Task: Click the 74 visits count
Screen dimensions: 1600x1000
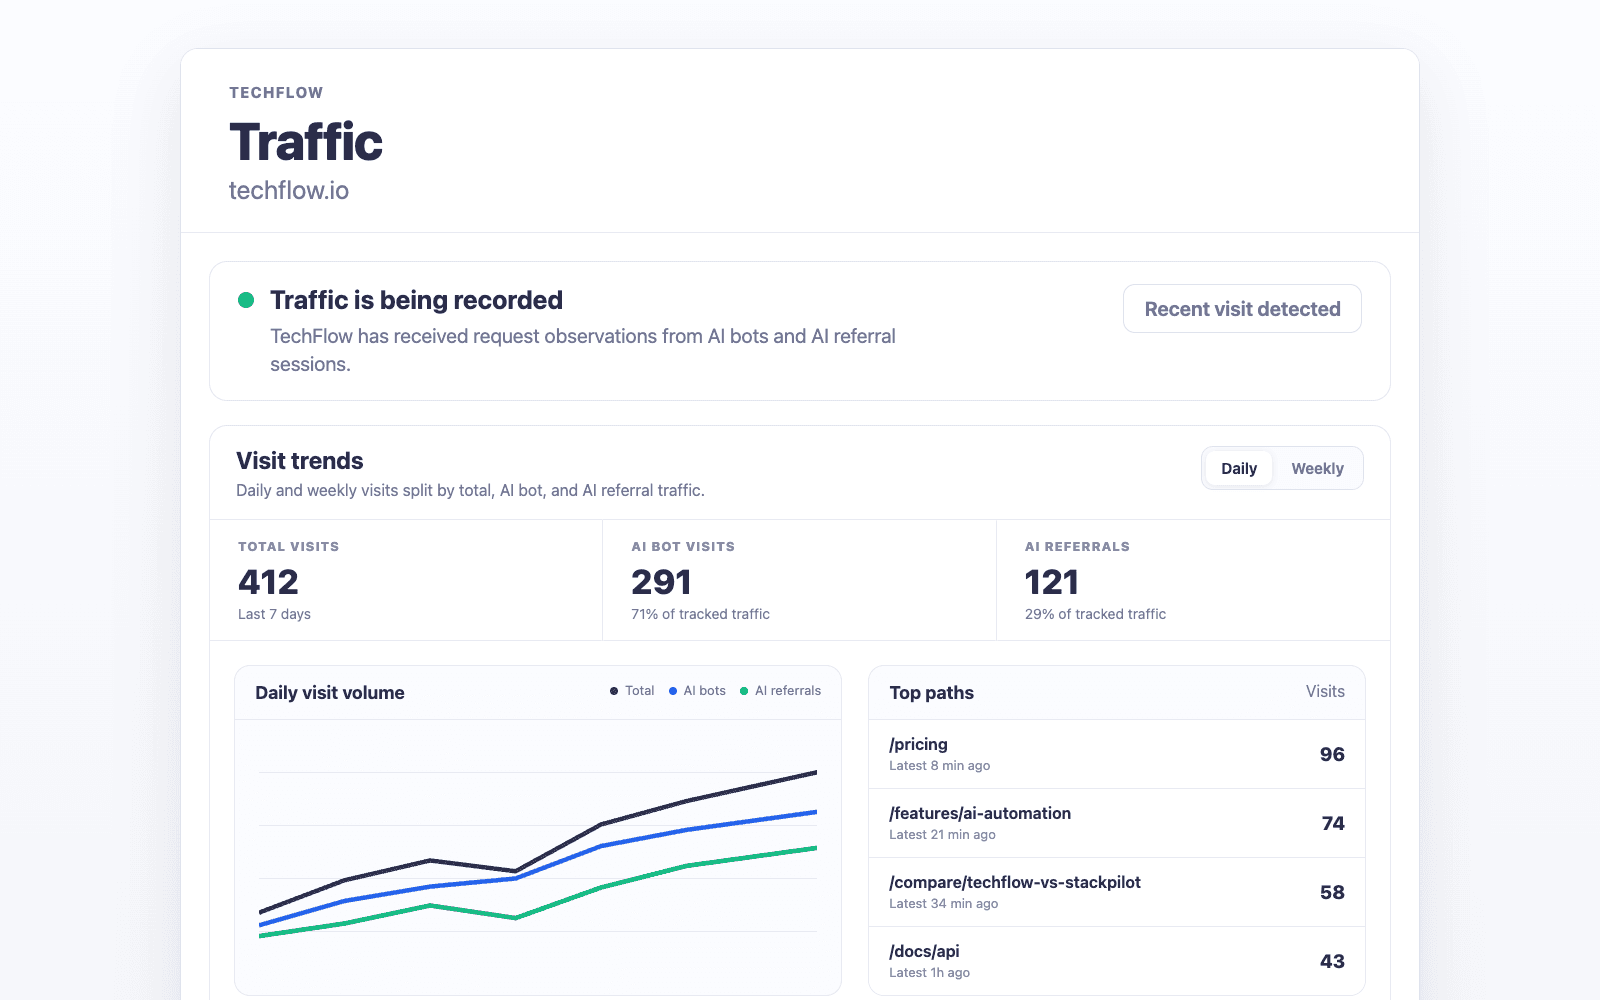Action: pyautogui.click(x=1333, y=823)
